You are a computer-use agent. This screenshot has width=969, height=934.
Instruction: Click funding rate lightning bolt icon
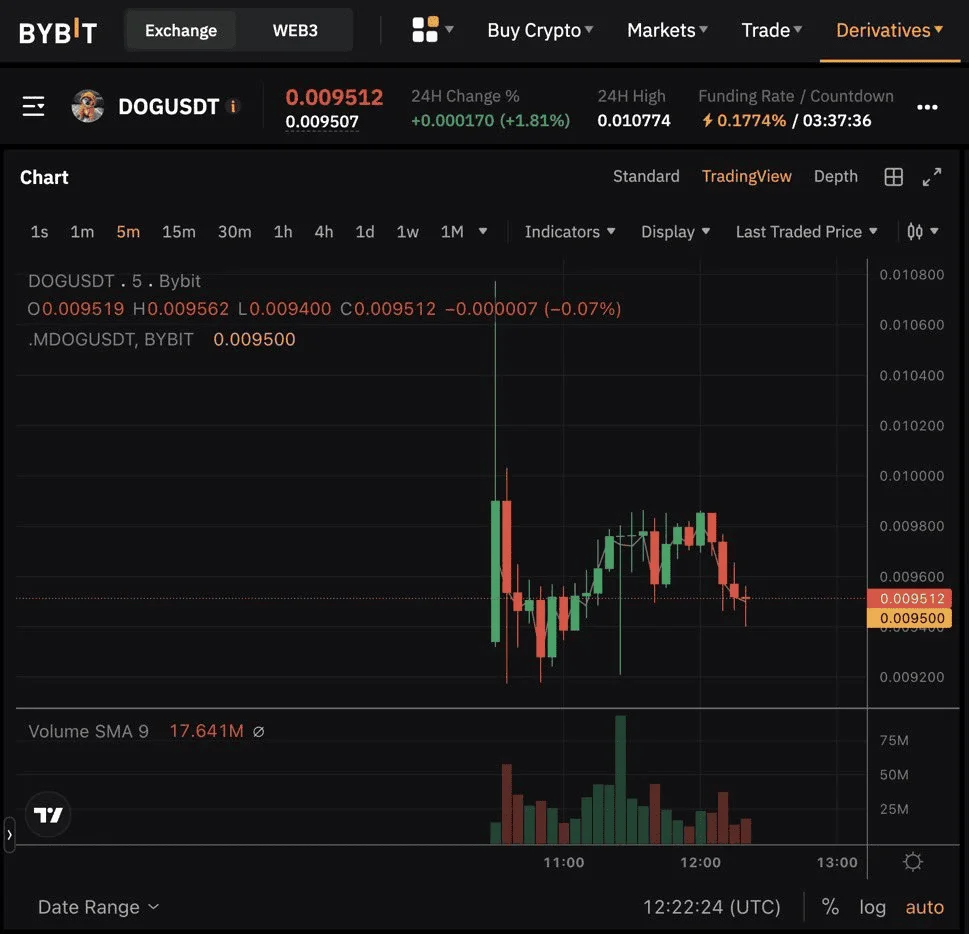coord(708,120)
